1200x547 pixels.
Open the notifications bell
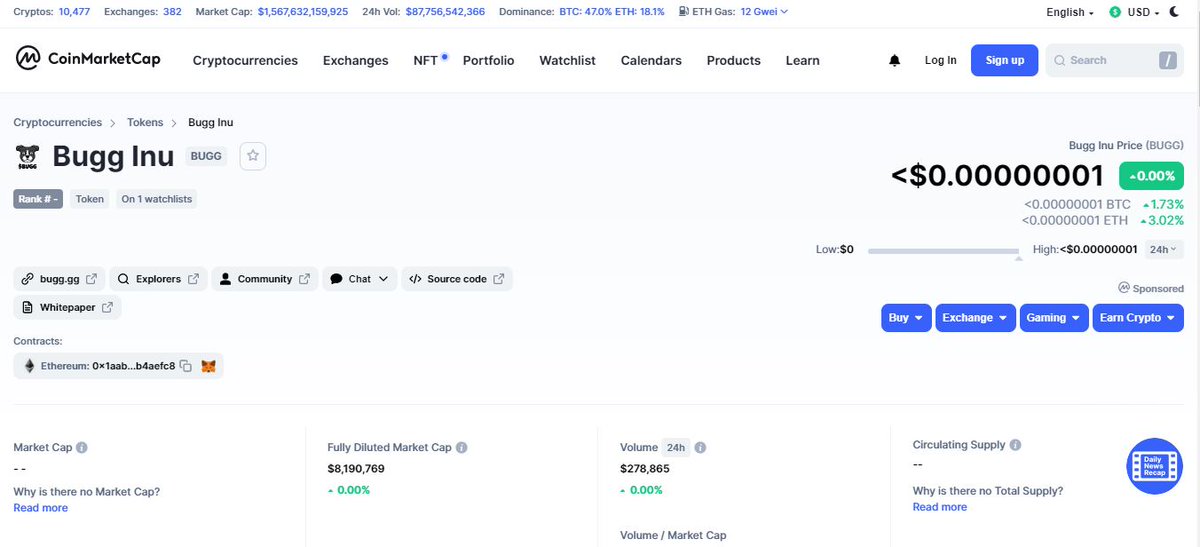click(x=894, y=61)
